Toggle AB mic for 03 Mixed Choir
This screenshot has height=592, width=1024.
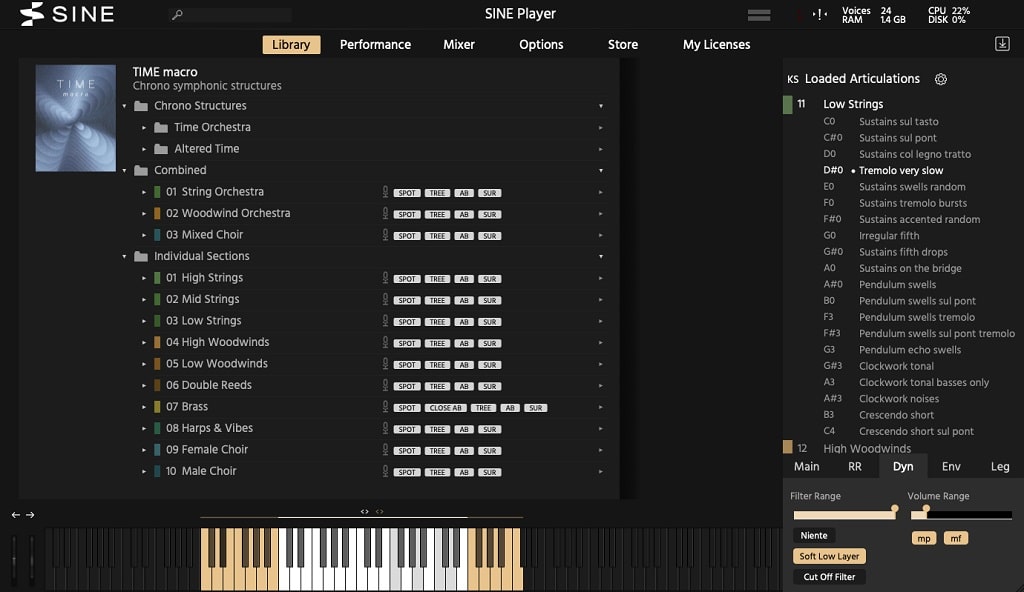(464, 236)
